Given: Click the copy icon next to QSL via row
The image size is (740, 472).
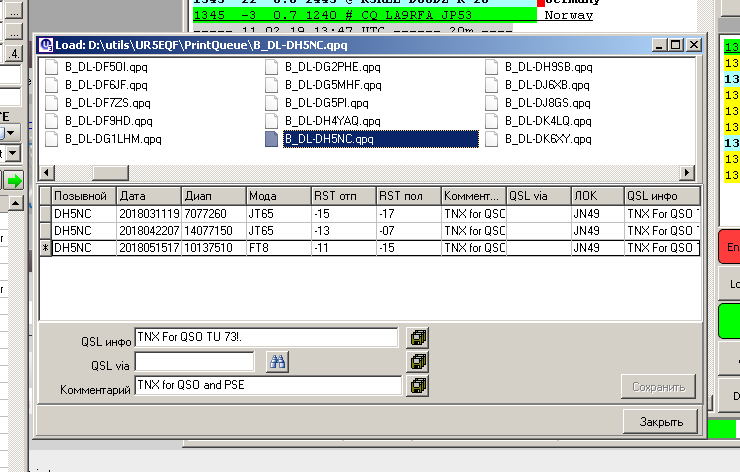Looking at the screenshot, I should click(x=418, y=362).
